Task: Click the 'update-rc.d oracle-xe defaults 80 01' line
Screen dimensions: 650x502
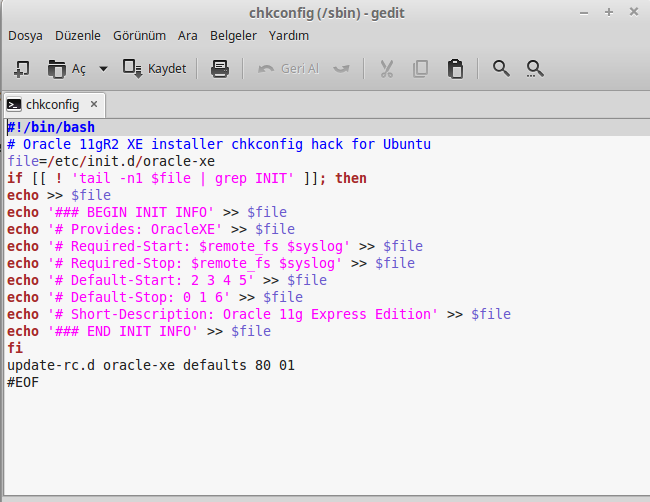Action: (x=151, y=365)
